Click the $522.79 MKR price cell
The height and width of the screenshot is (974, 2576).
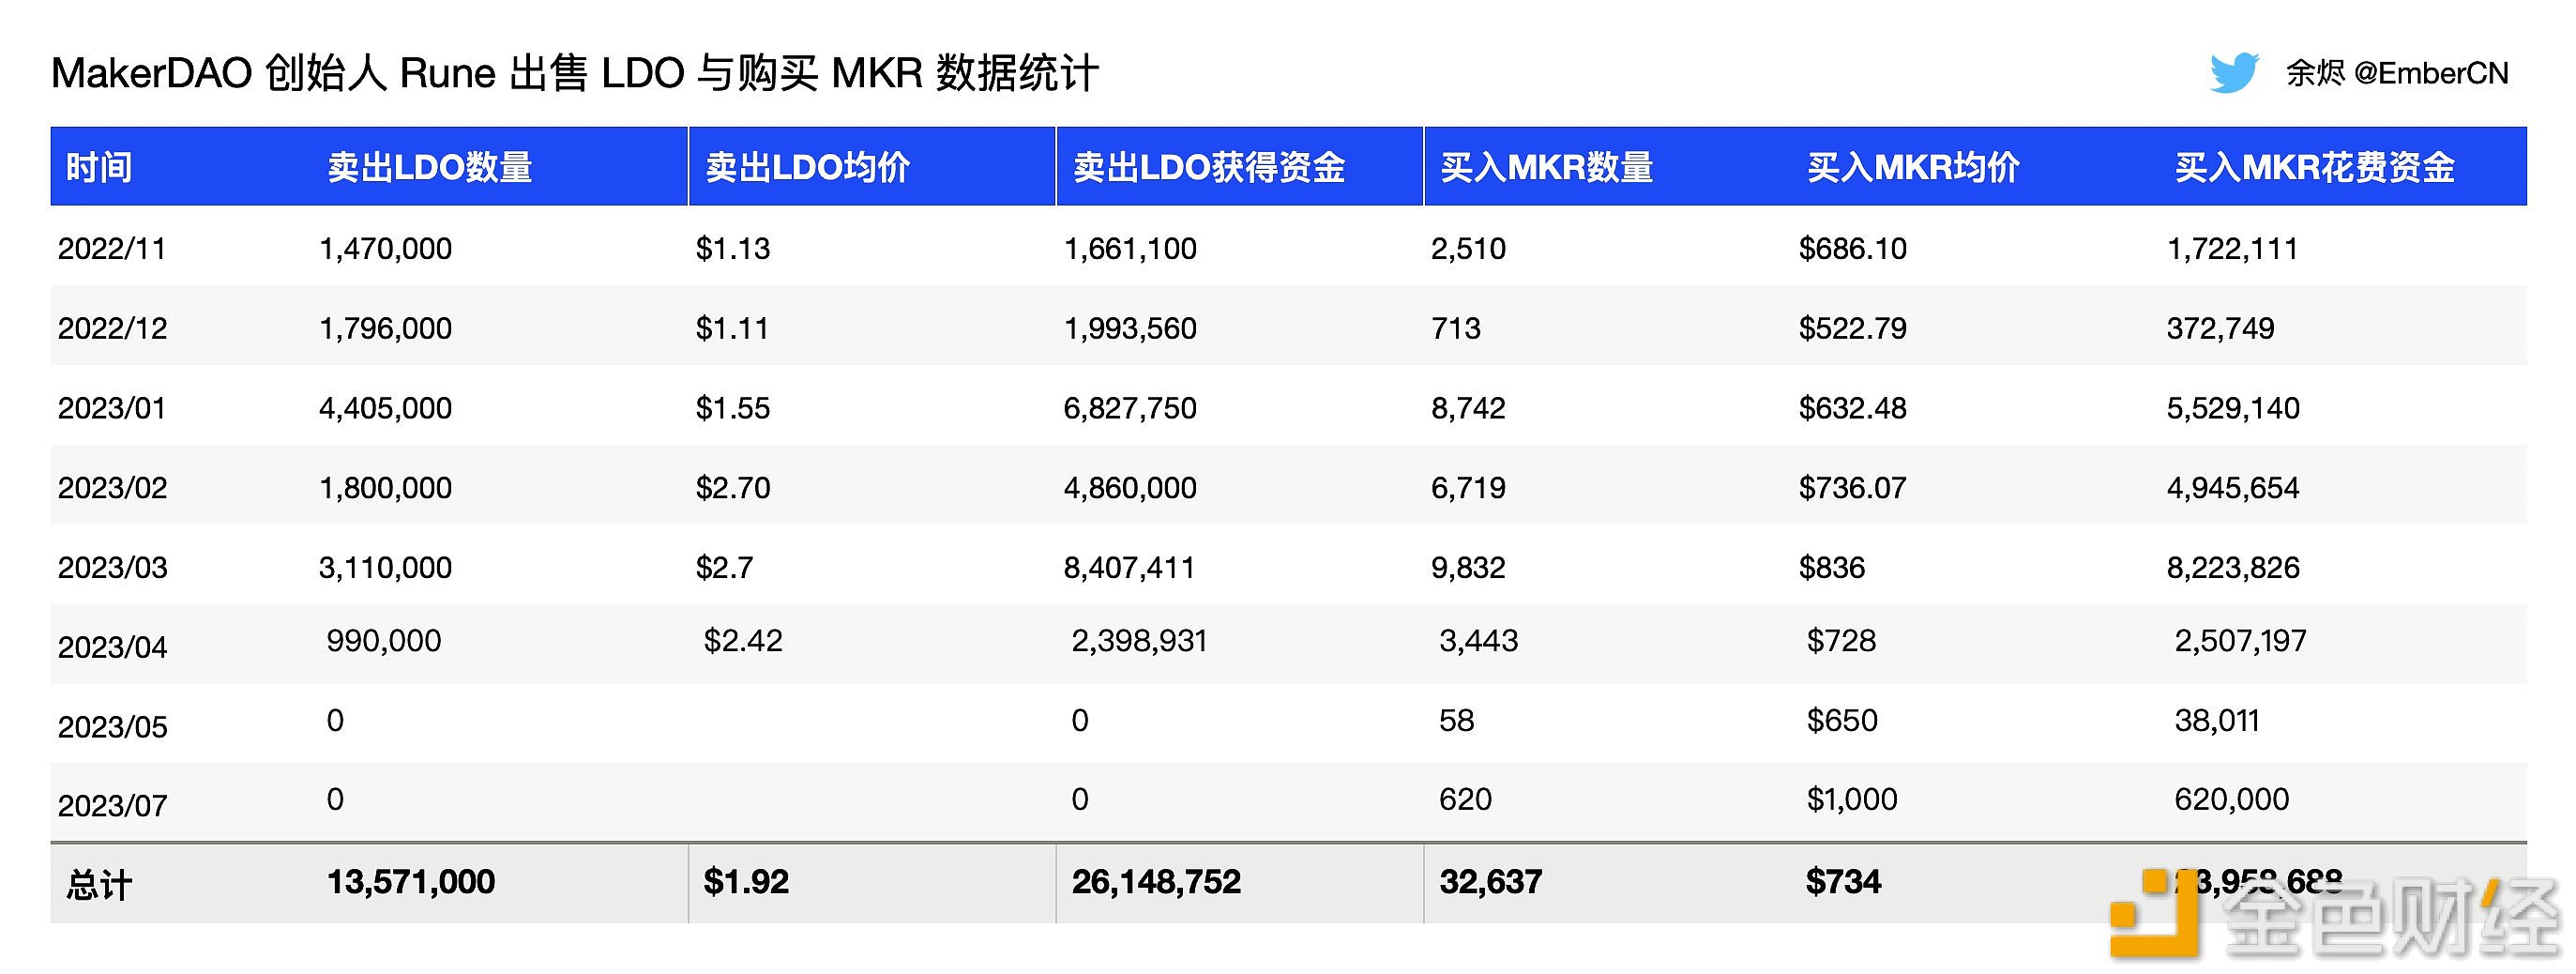(x=1853, y=328)
